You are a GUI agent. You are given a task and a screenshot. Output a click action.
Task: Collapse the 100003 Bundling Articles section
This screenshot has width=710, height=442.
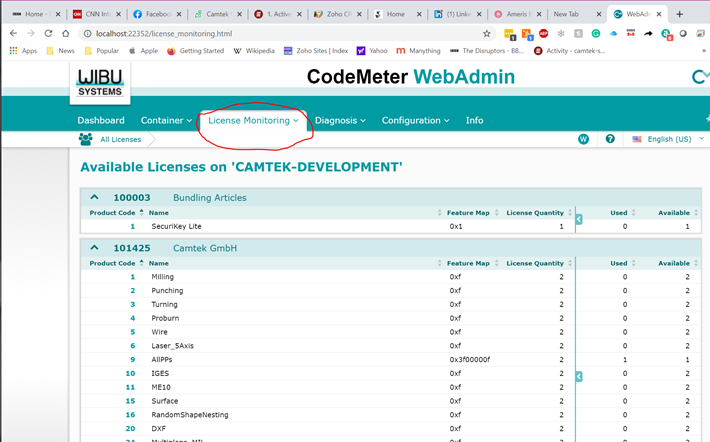(x=94, y=198)
